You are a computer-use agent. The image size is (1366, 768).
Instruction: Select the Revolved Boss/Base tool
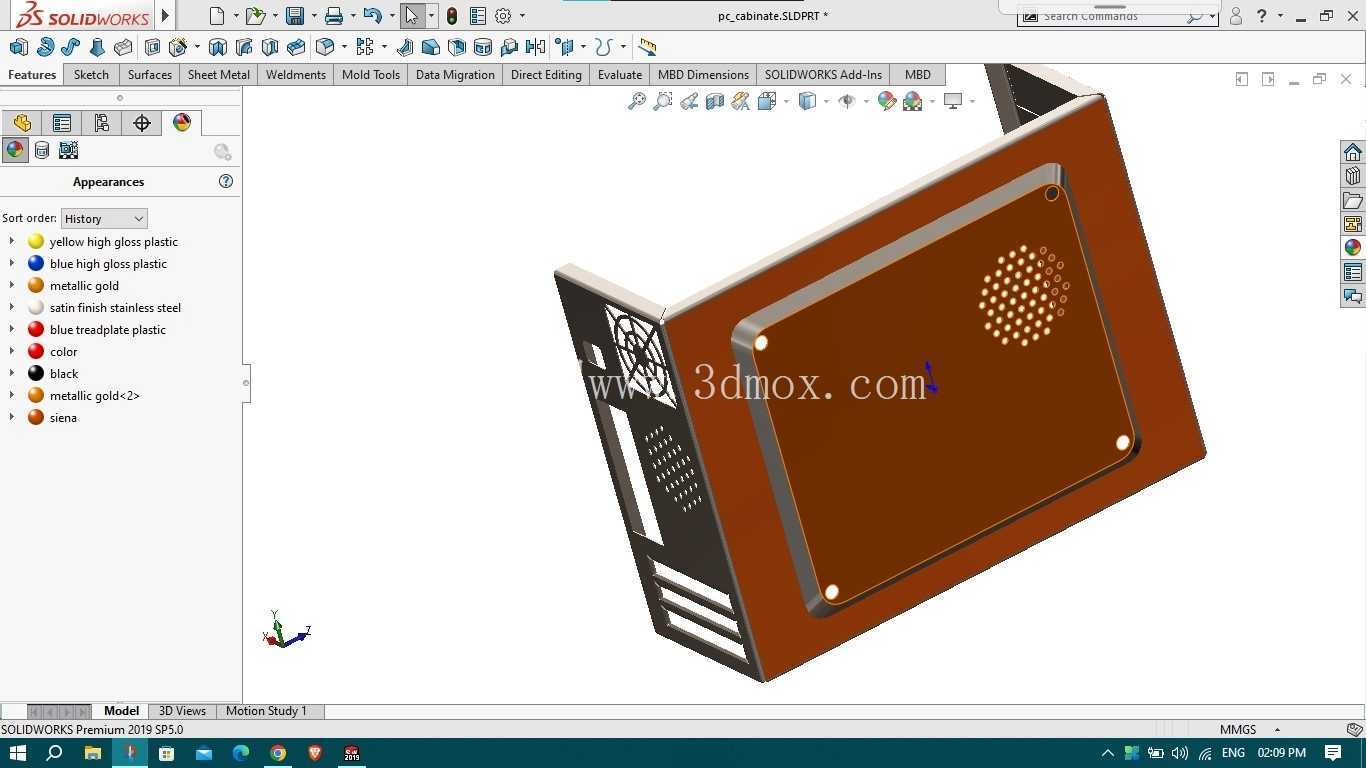45,47
